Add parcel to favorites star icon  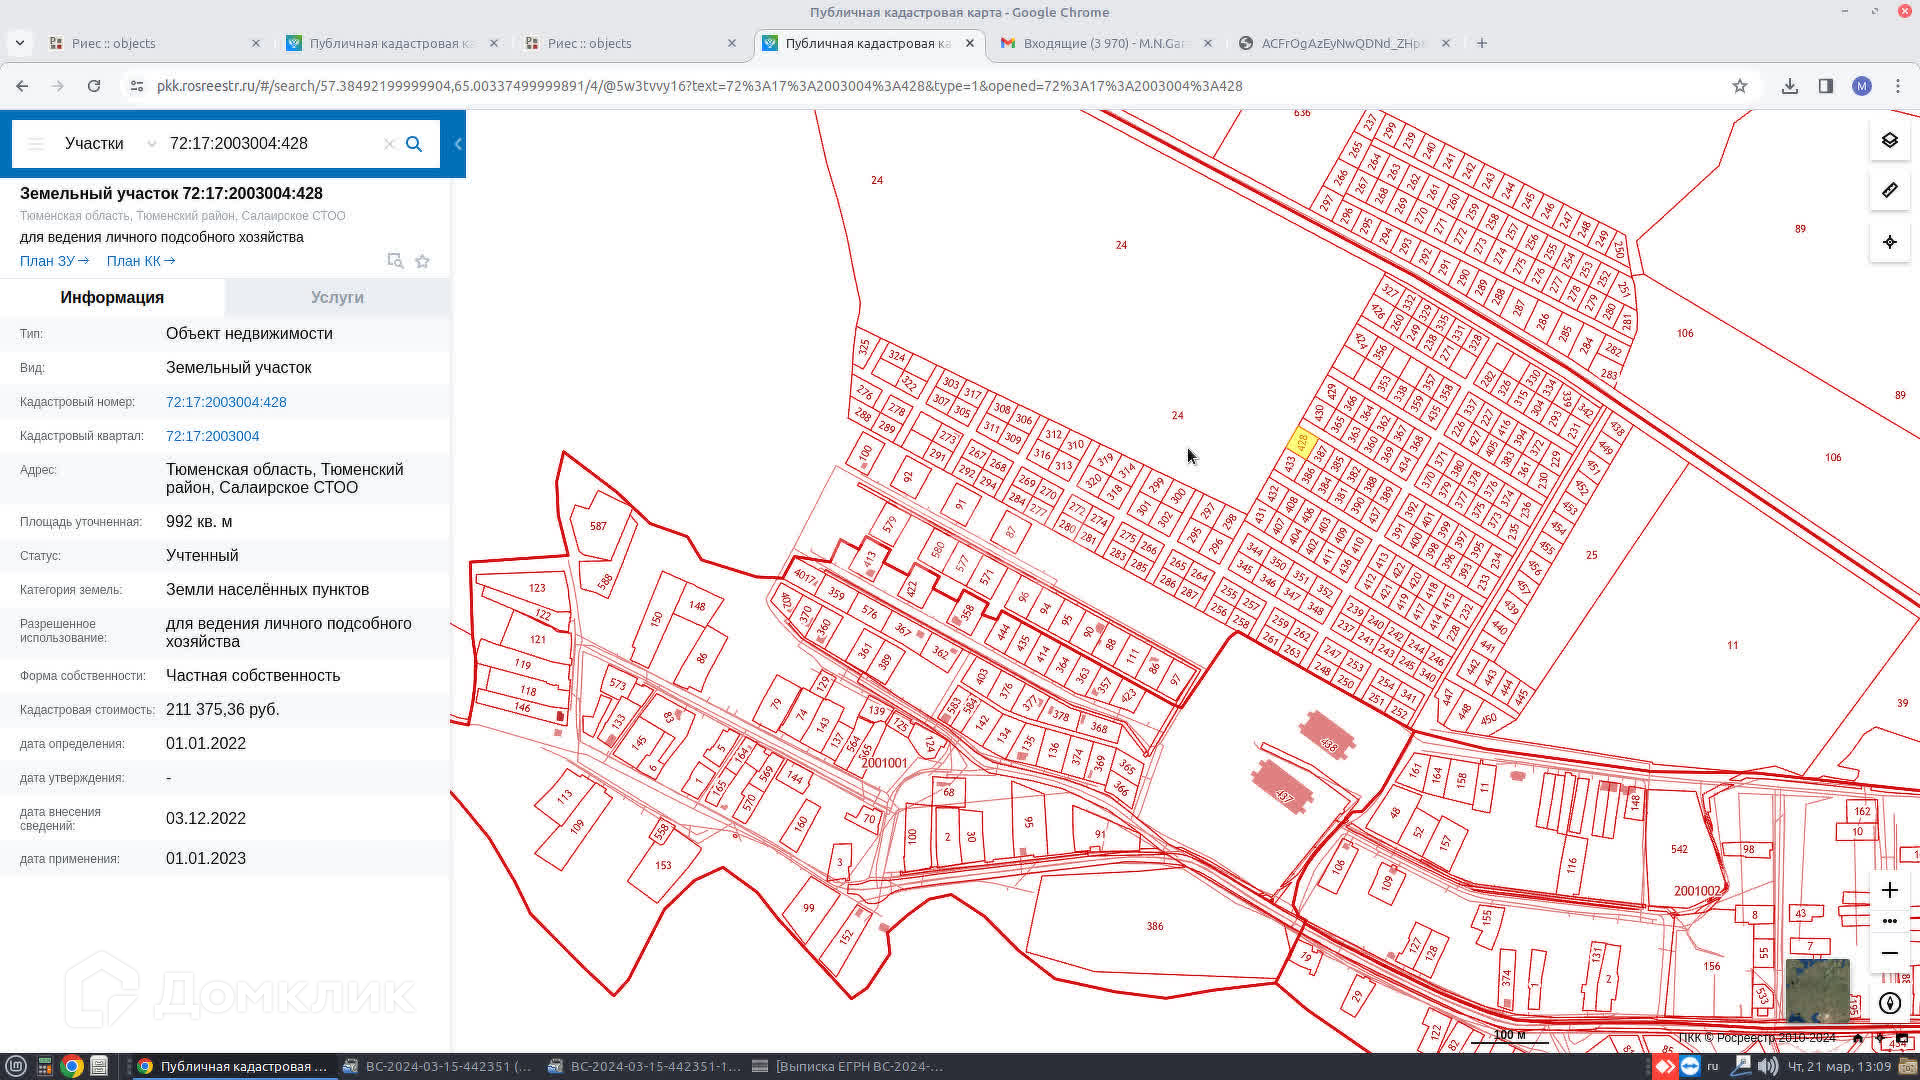coord(422,261)
